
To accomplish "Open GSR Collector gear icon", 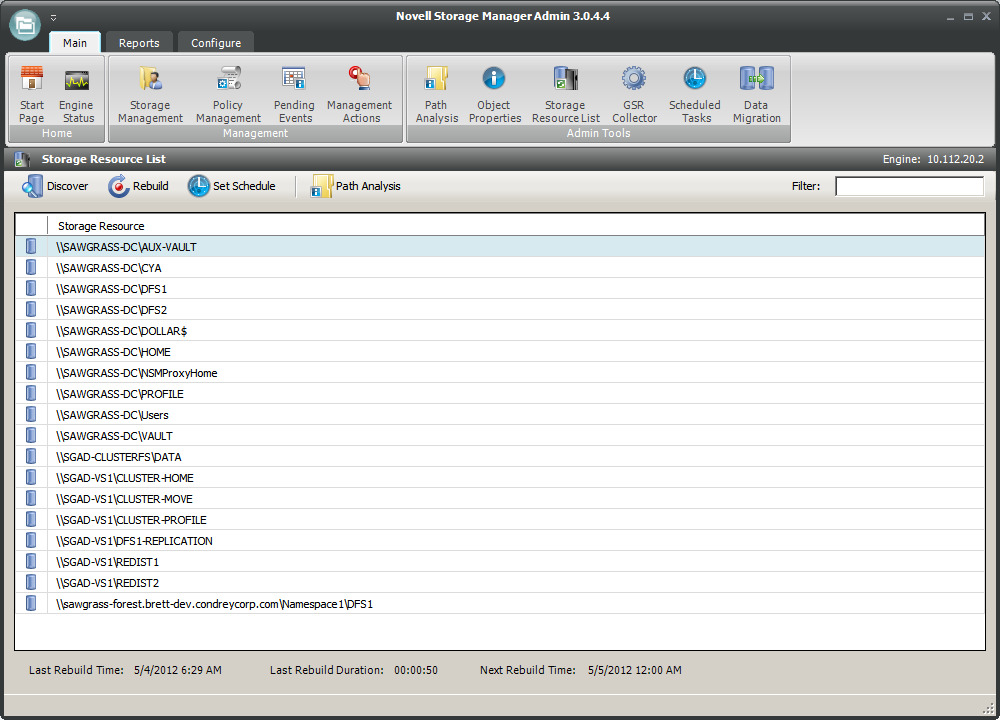I will coord(634,94).
